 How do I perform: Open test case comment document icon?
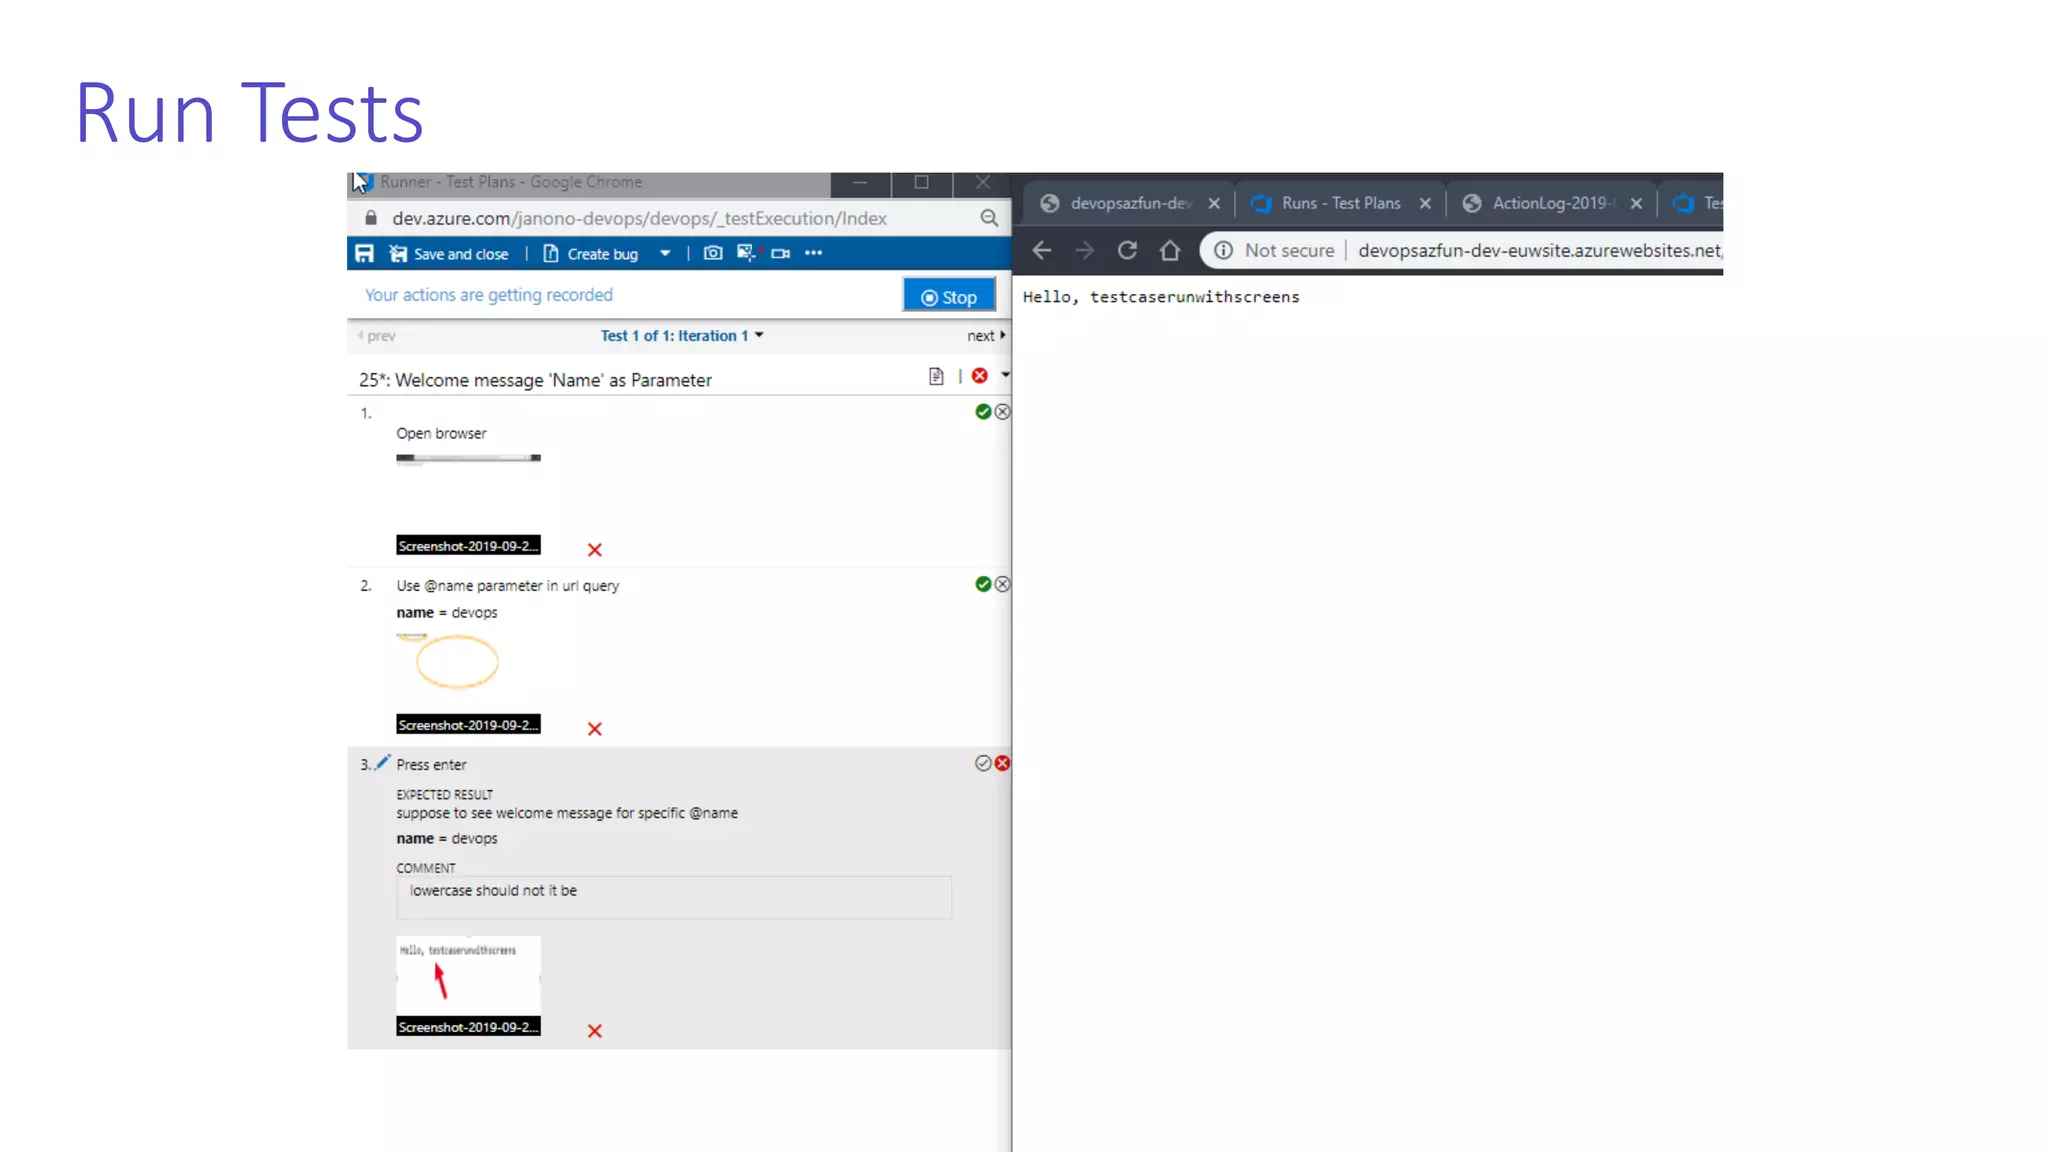click(936, 377)
